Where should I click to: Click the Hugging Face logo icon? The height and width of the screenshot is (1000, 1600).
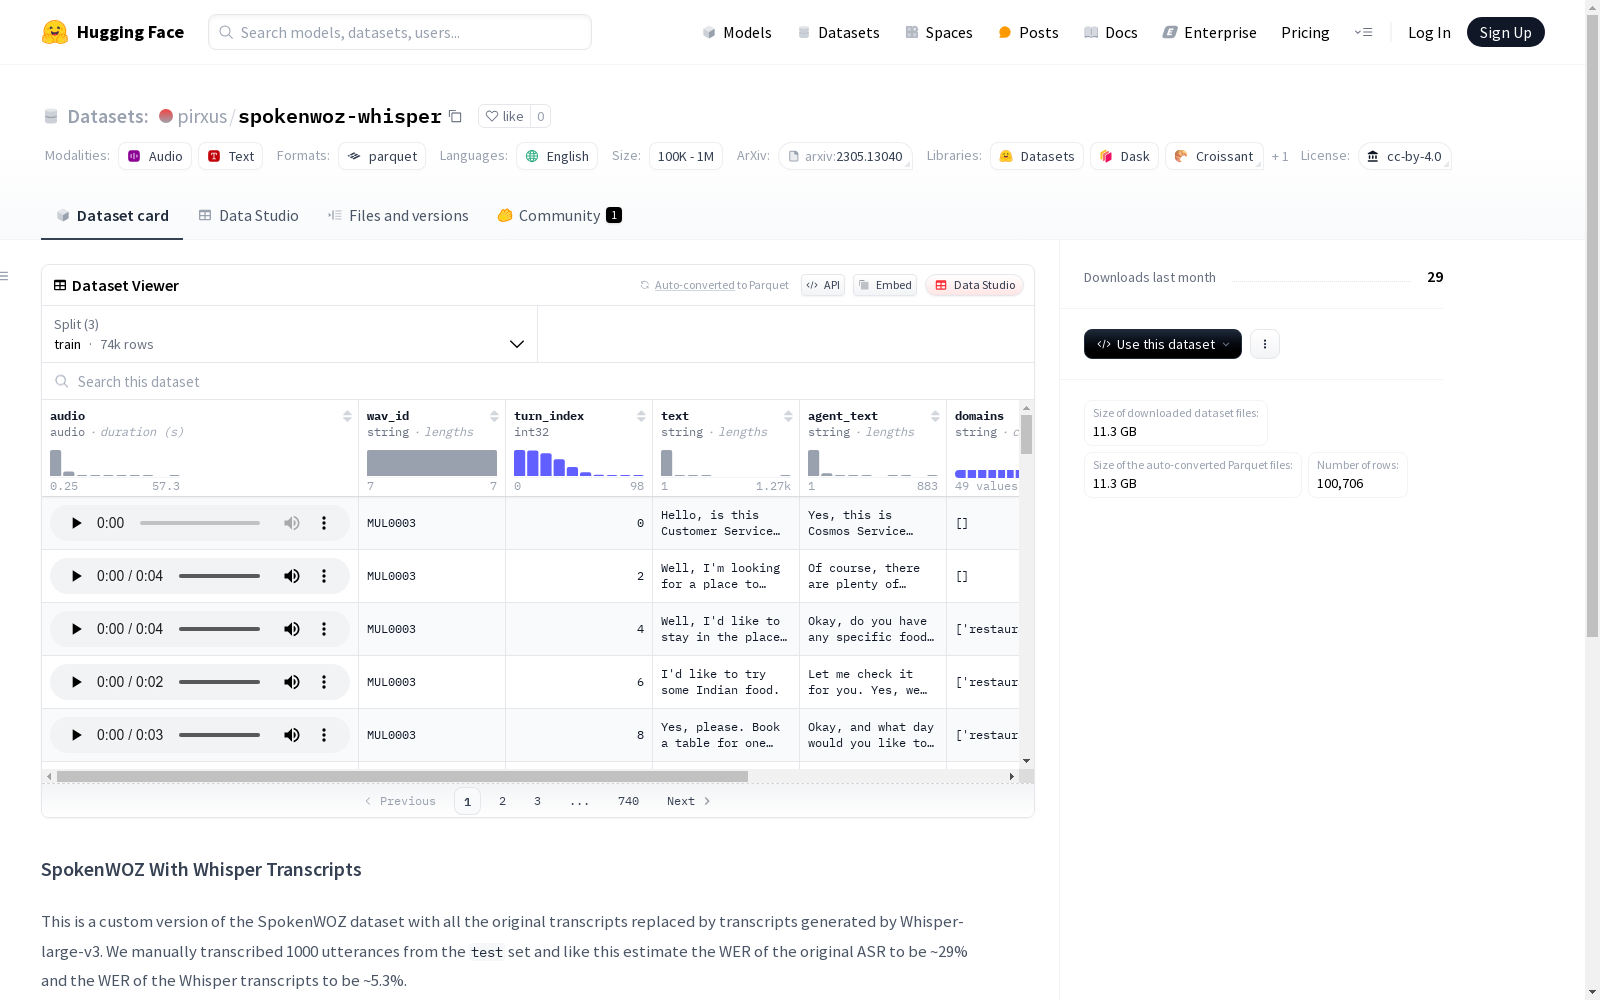55,32
